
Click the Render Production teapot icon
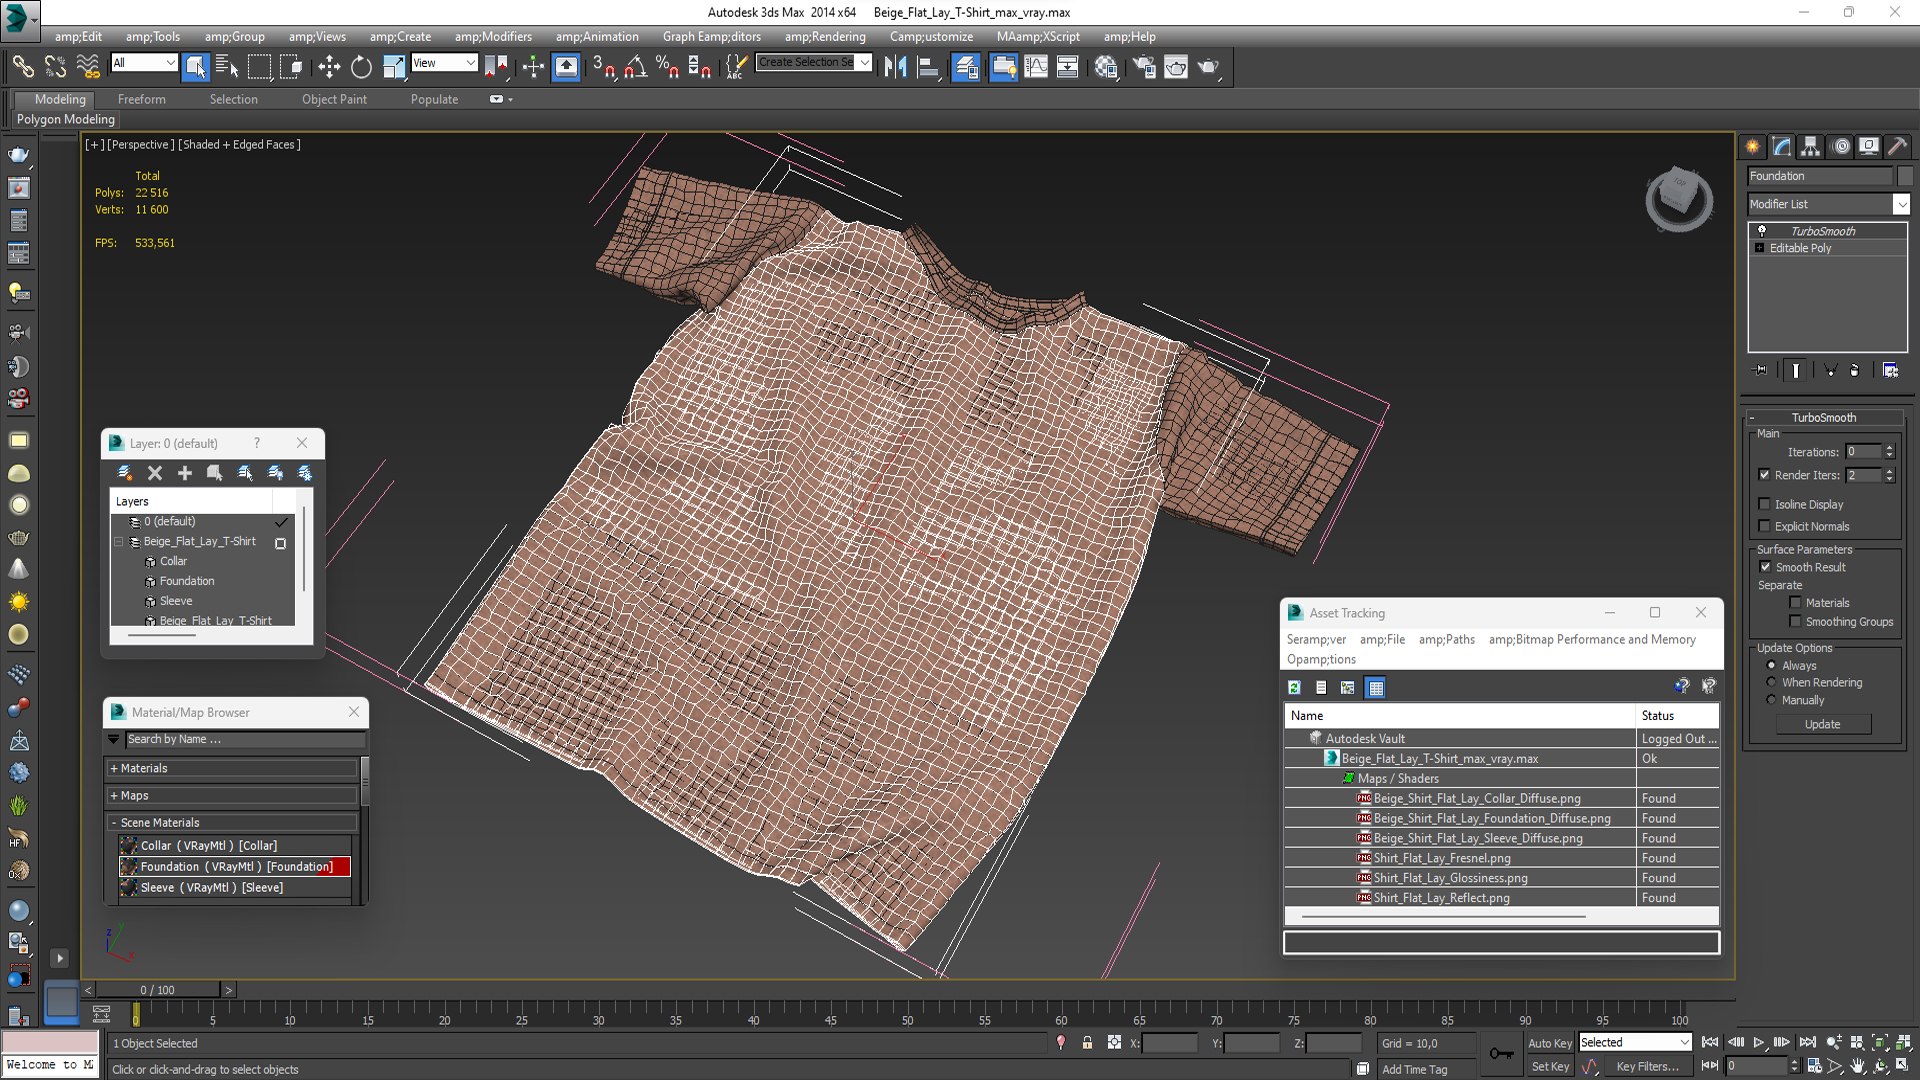point(1208,67)
